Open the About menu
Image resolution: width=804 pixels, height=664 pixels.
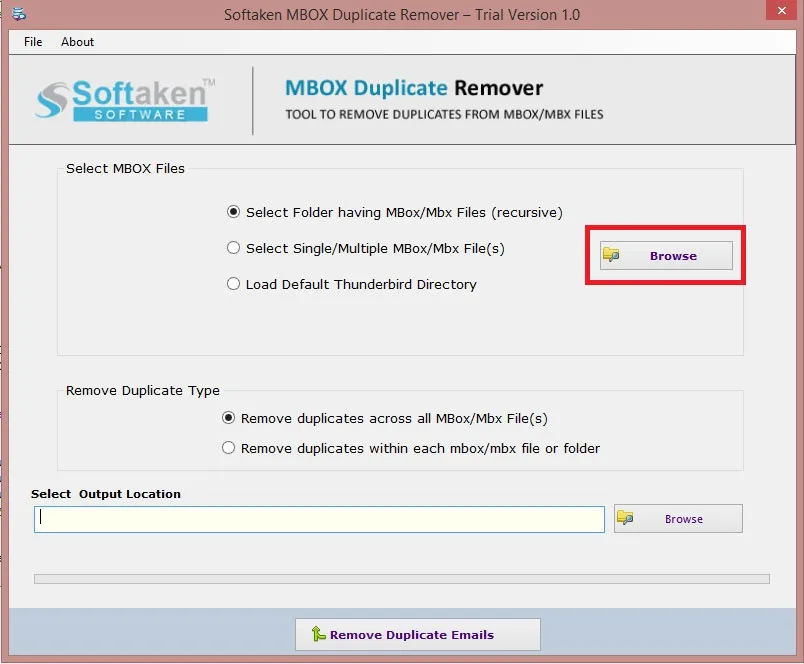[x=77, y=42]
